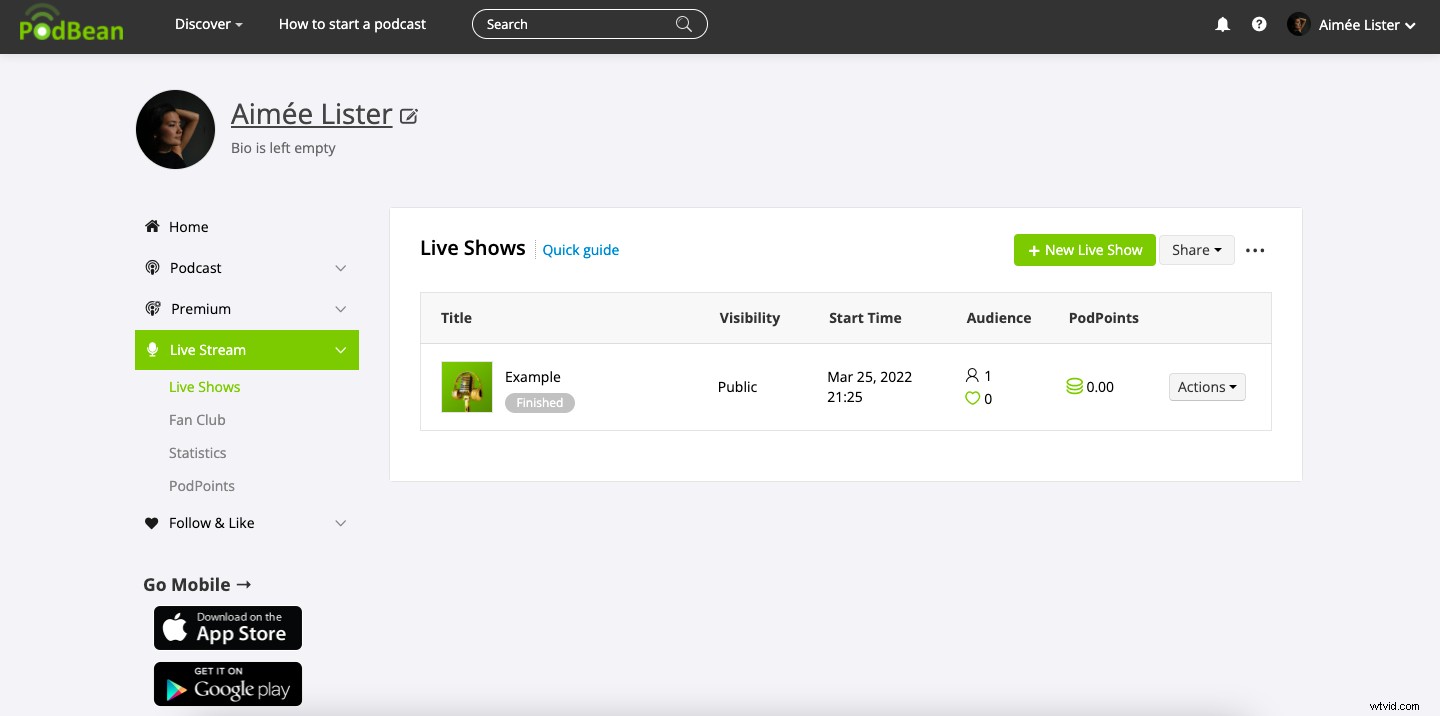1440x716 pixels.
Task: Open the Actions dropdown for the Example show
Action: tap(1207, 386)
